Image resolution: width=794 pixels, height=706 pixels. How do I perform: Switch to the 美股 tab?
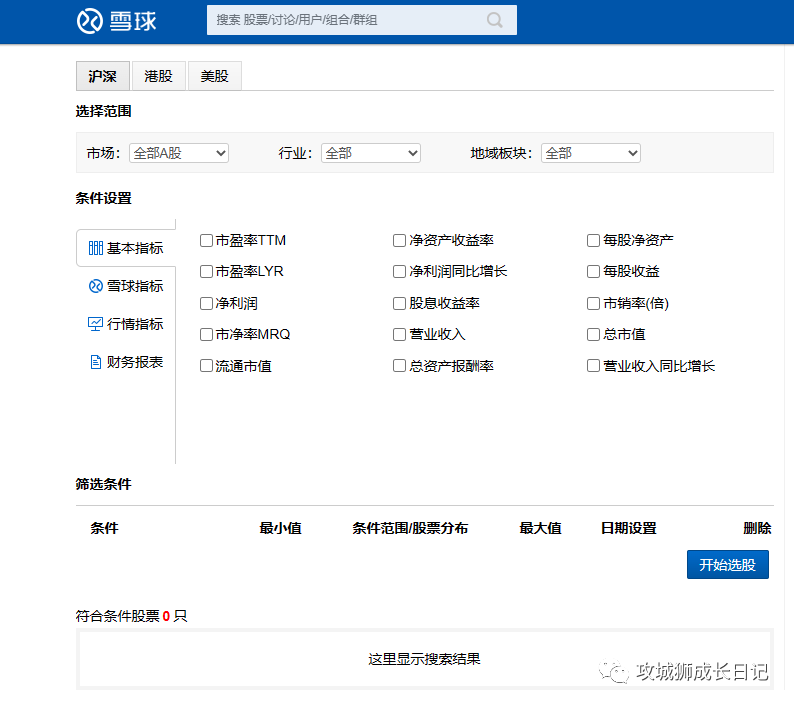[x=214, y=76]
